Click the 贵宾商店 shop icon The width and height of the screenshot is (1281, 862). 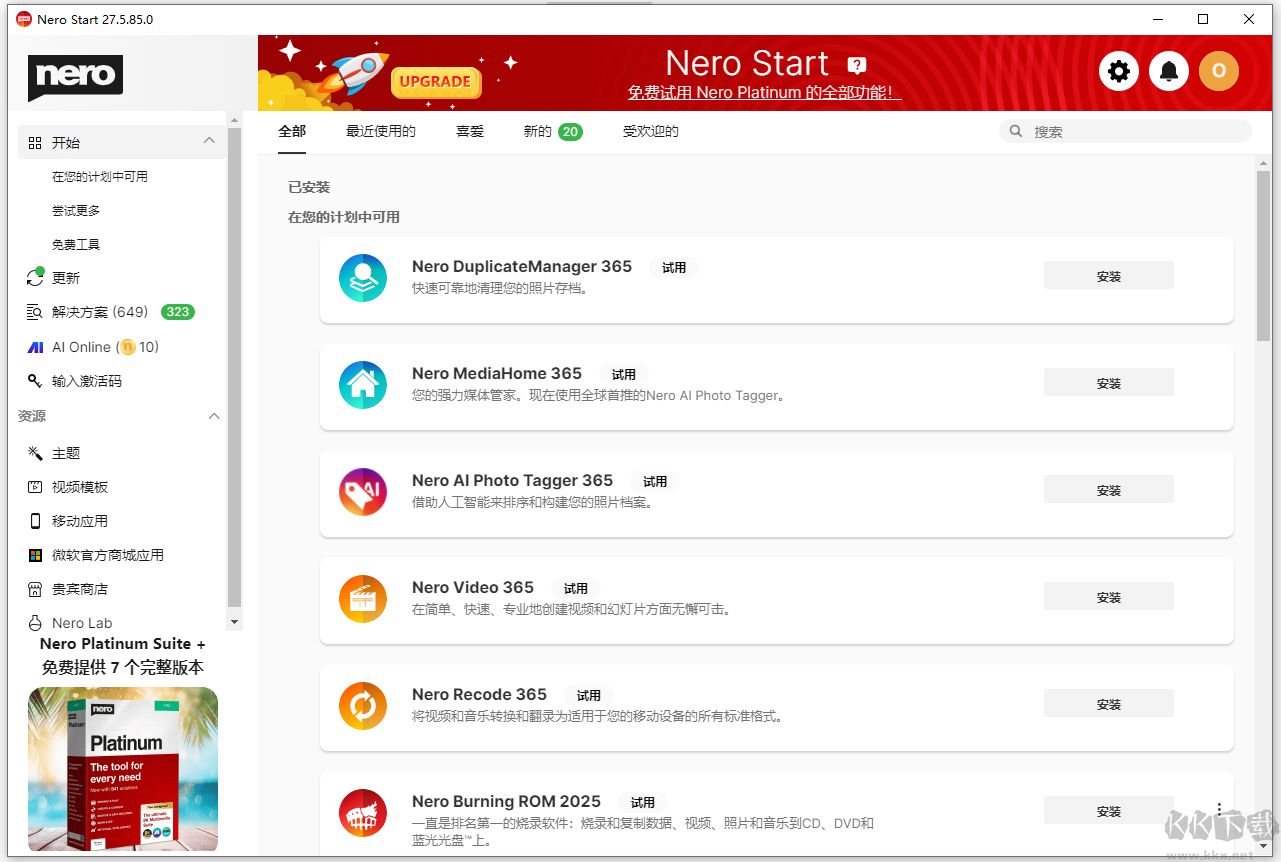pos(35,589)
